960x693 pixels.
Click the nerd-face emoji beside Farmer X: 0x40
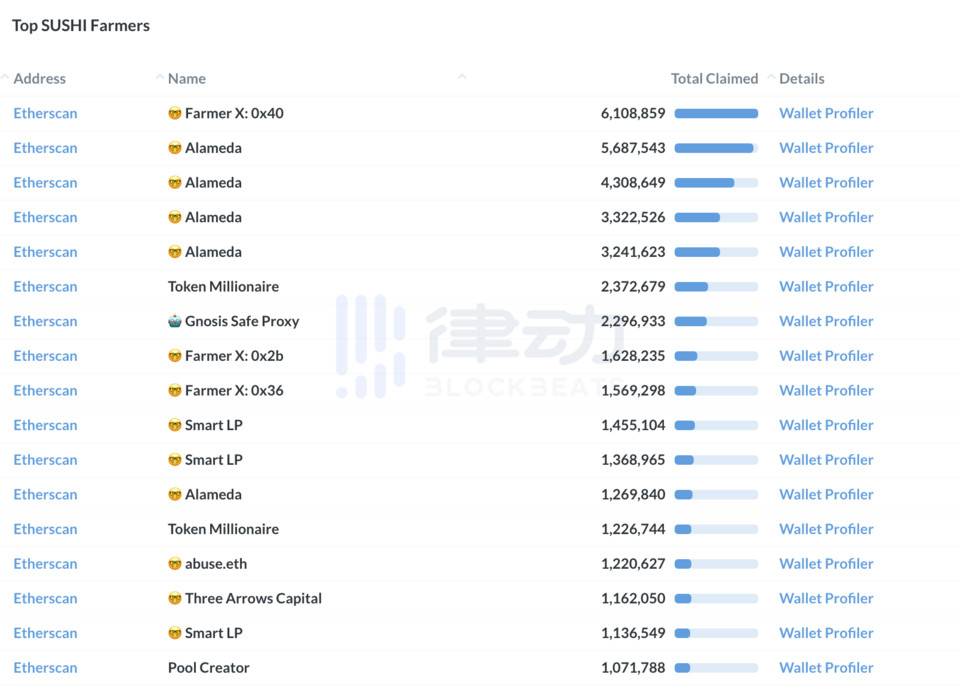click(174, 113)
